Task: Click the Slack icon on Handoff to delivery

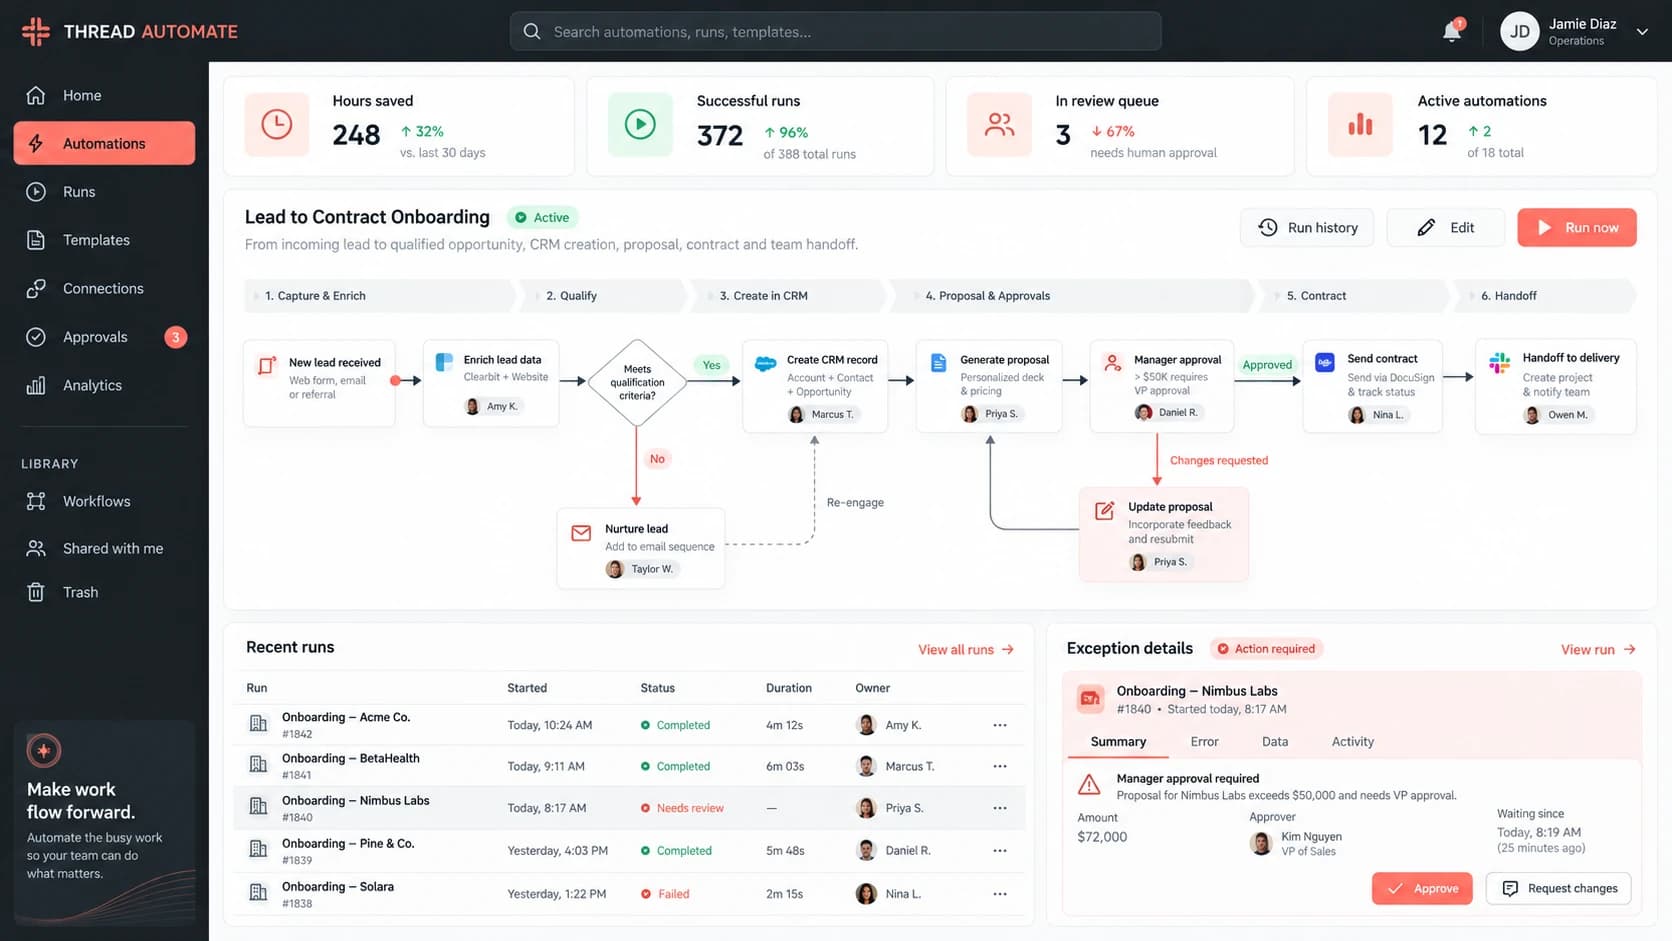Action: pyautogui.click(x=1499, y=362)
